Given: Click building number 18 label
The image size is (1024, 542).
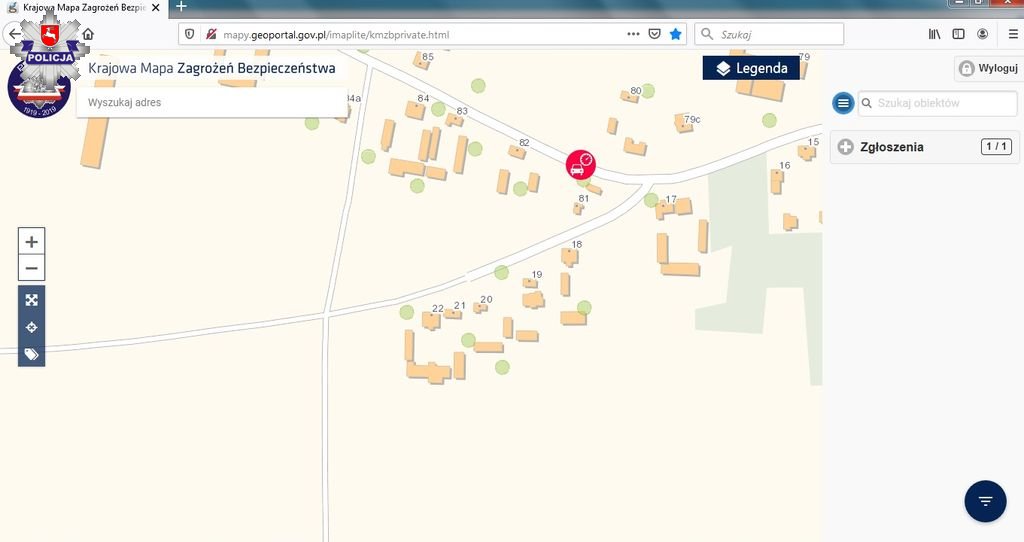Looking at the screenshot, I should (577, 244).
